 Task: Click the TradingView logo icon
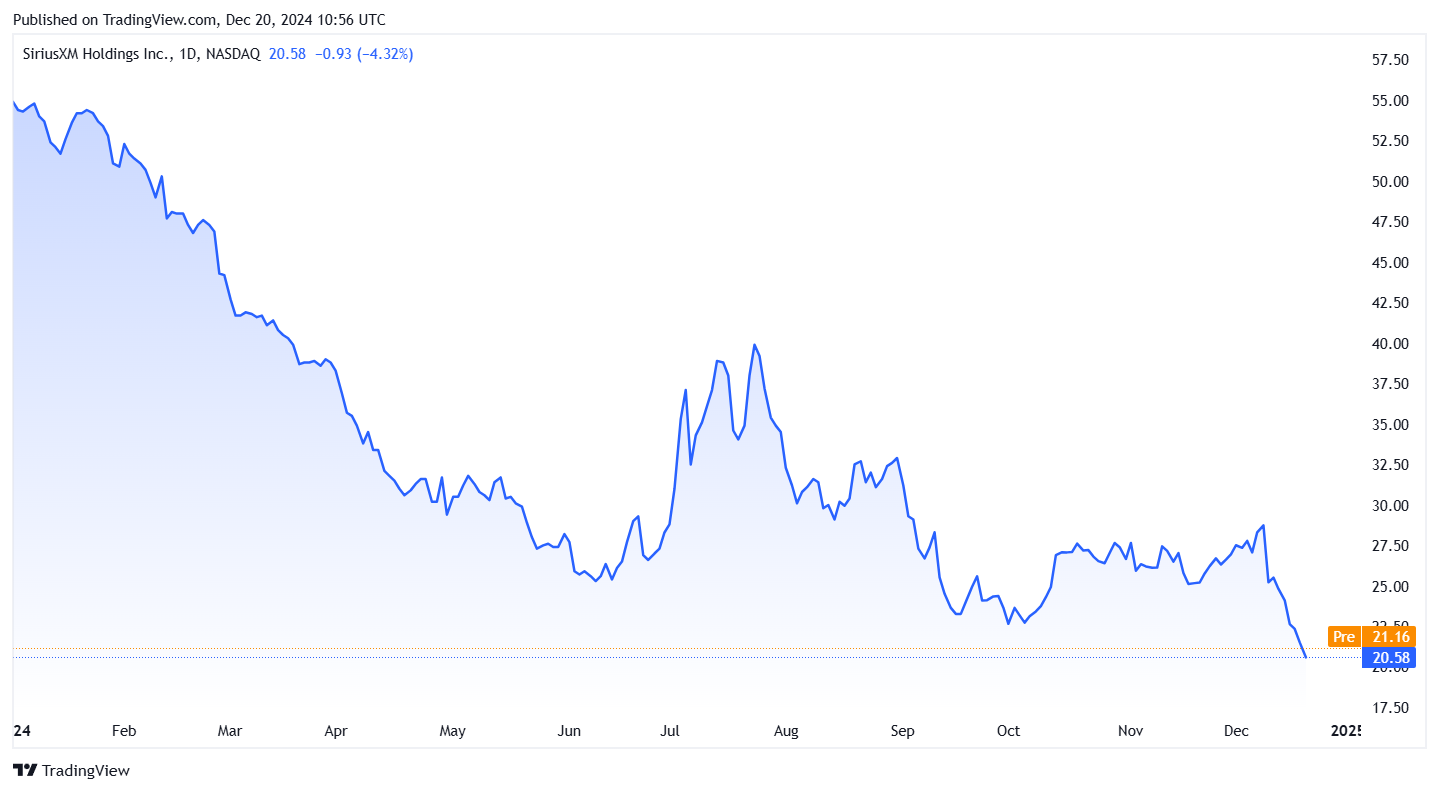25,770
